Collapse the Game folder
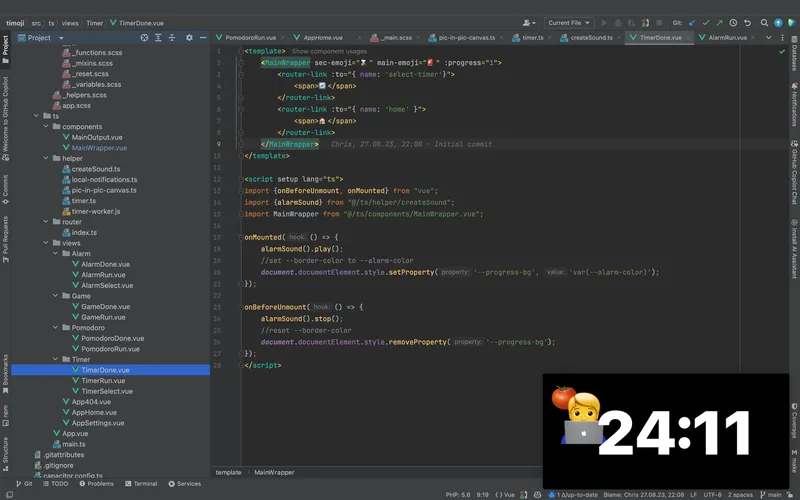The image size is (800, 500). click(56, 295)
